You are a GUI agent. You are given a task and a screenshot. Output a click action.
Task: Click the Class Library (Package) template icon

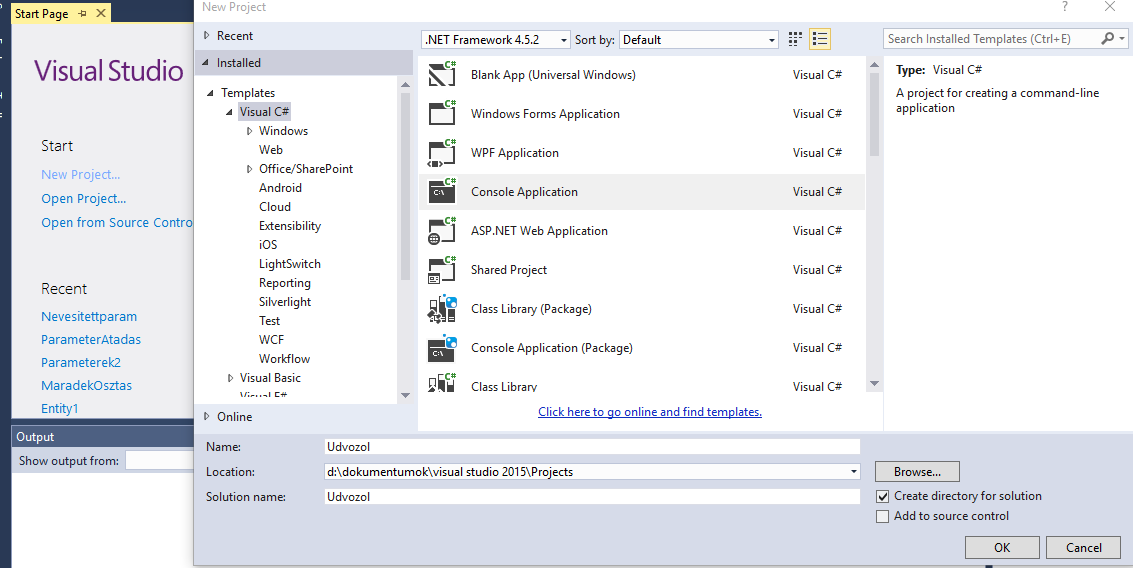pyautogui.click(x=441, y=309)
